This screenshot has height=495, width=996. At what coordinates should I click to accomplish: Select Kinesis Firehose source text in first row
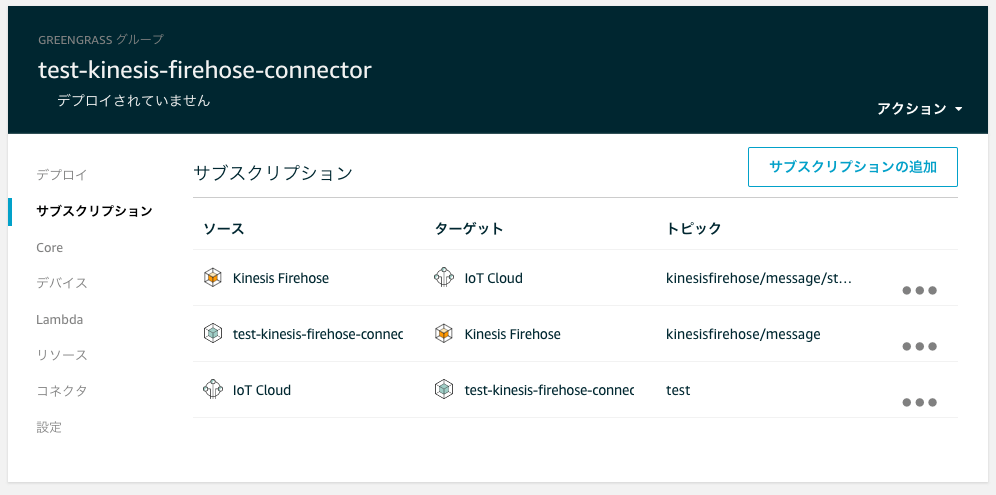pos(281,278)
